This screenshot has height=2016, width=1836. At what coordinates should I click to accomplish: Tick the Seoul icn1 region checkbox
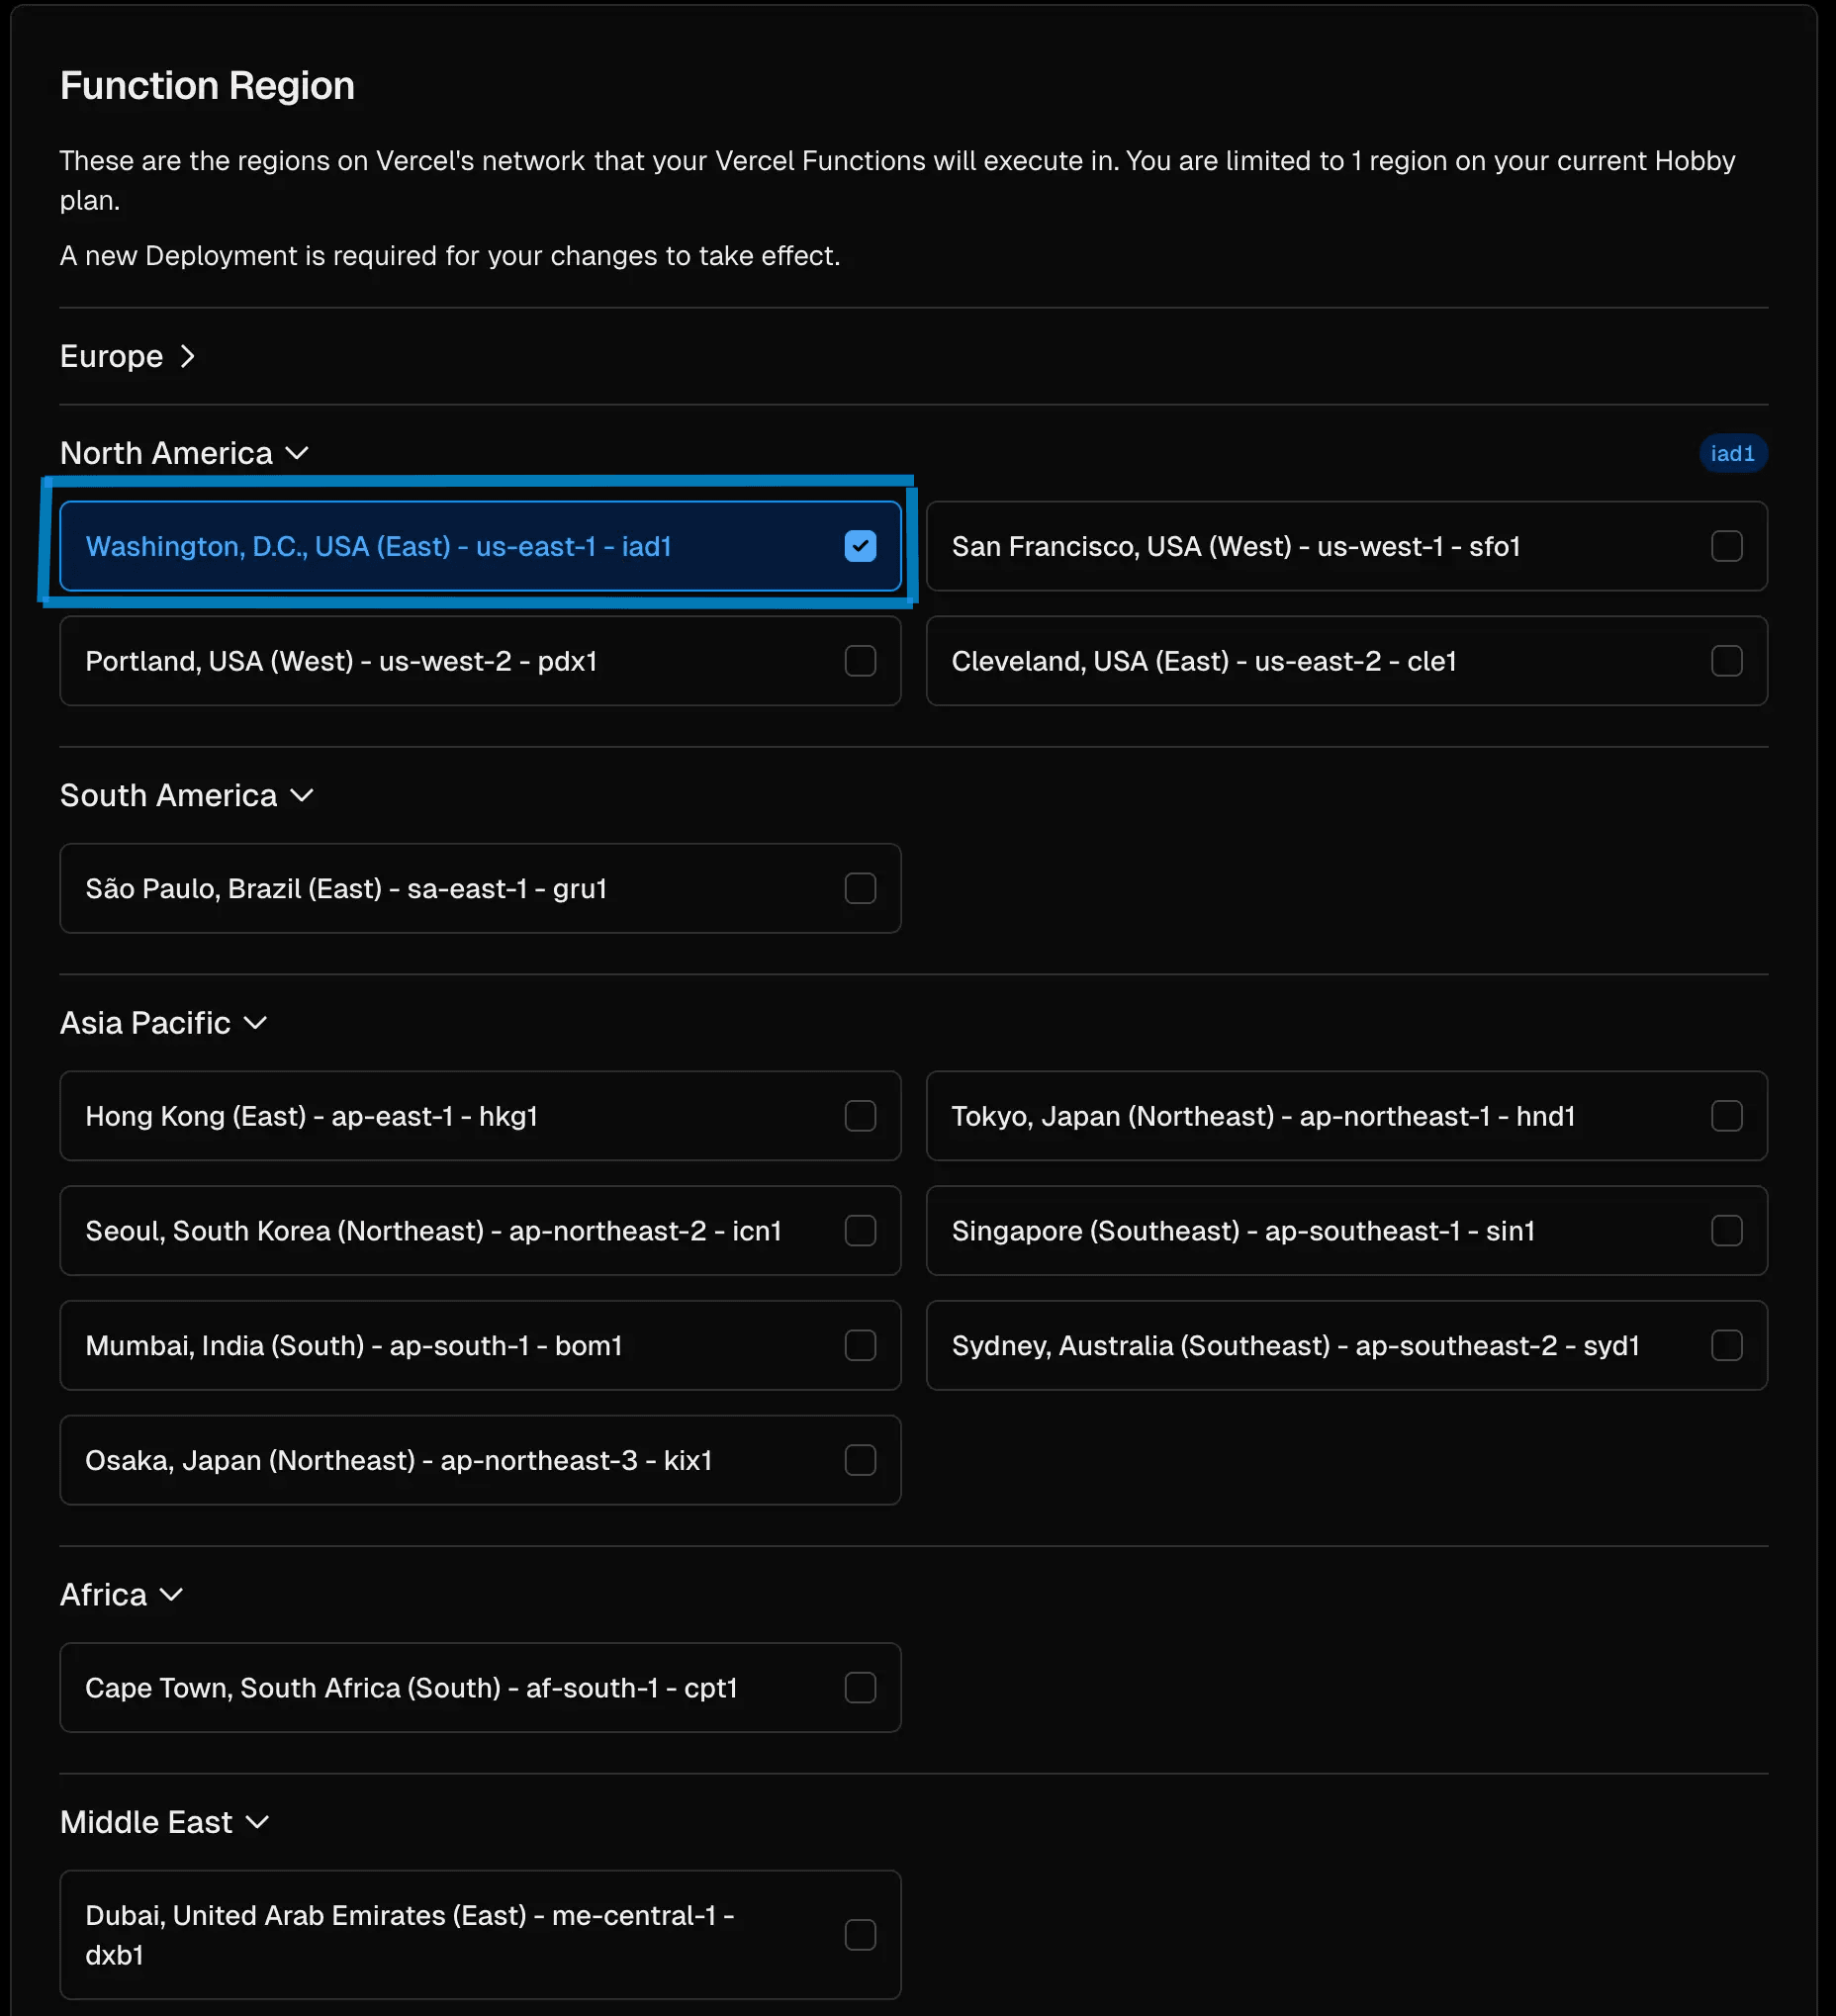coord(860,1231)
